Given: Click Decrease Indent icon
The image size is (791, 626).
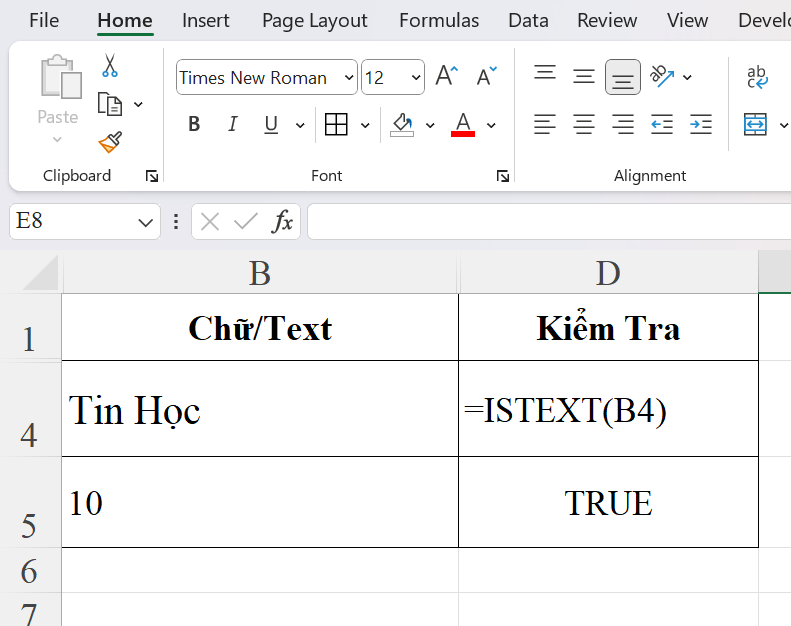Looking at the screenshot, I should click(x=662, y=124).
